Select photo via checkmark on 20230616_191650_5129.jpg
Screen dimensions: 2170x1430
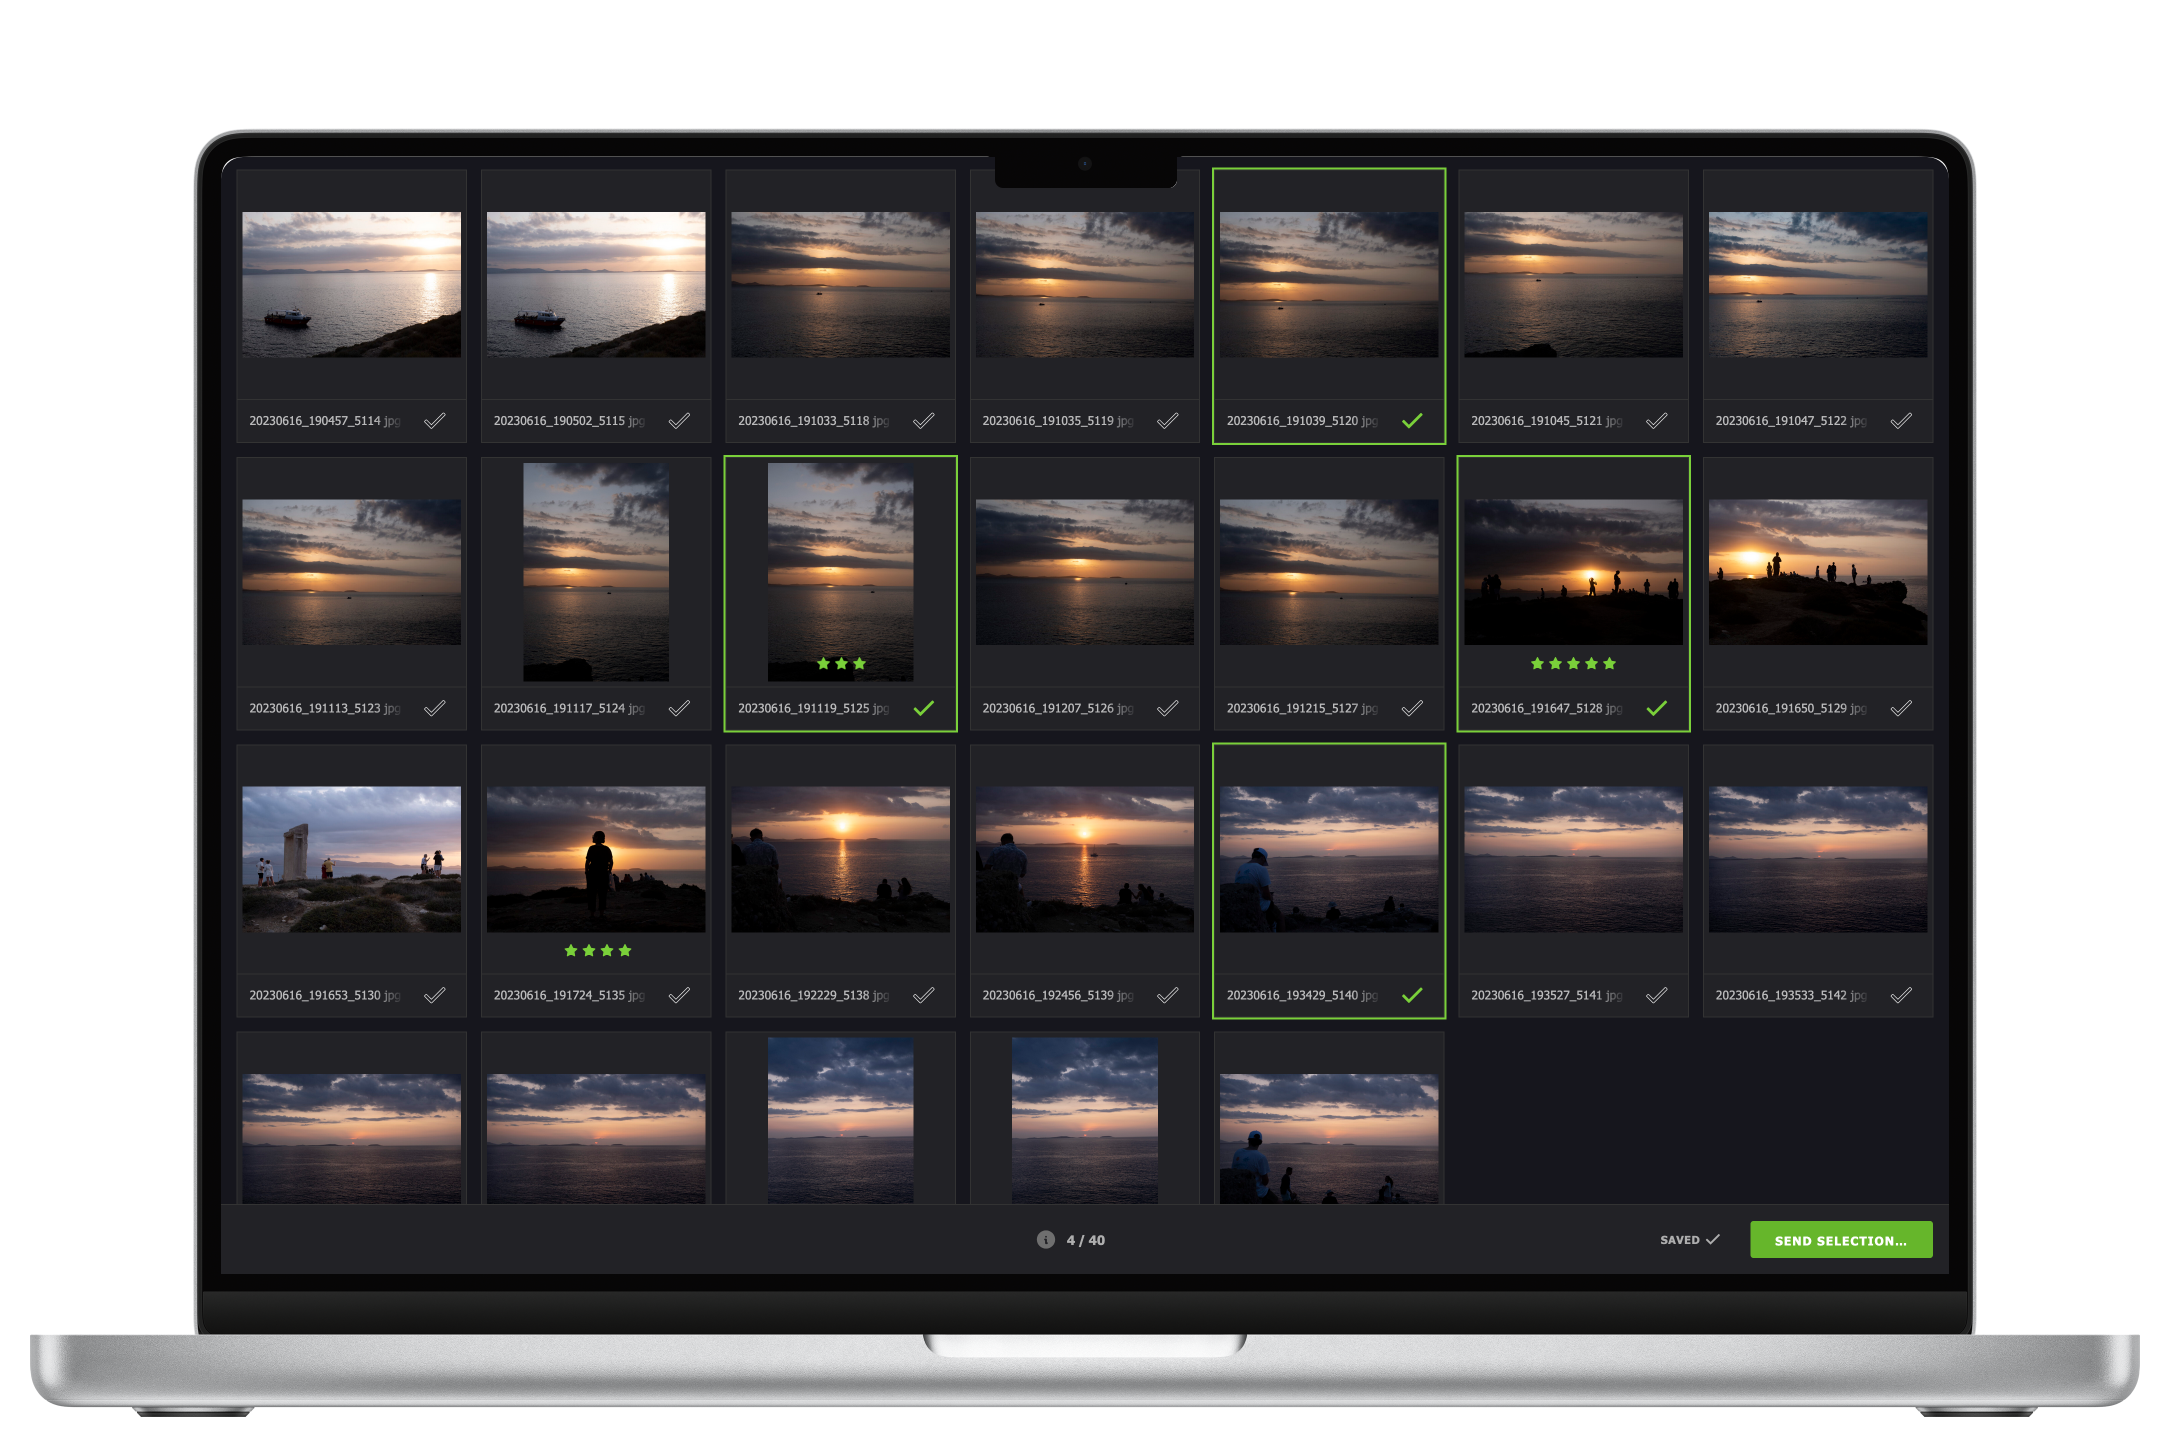1901,708
